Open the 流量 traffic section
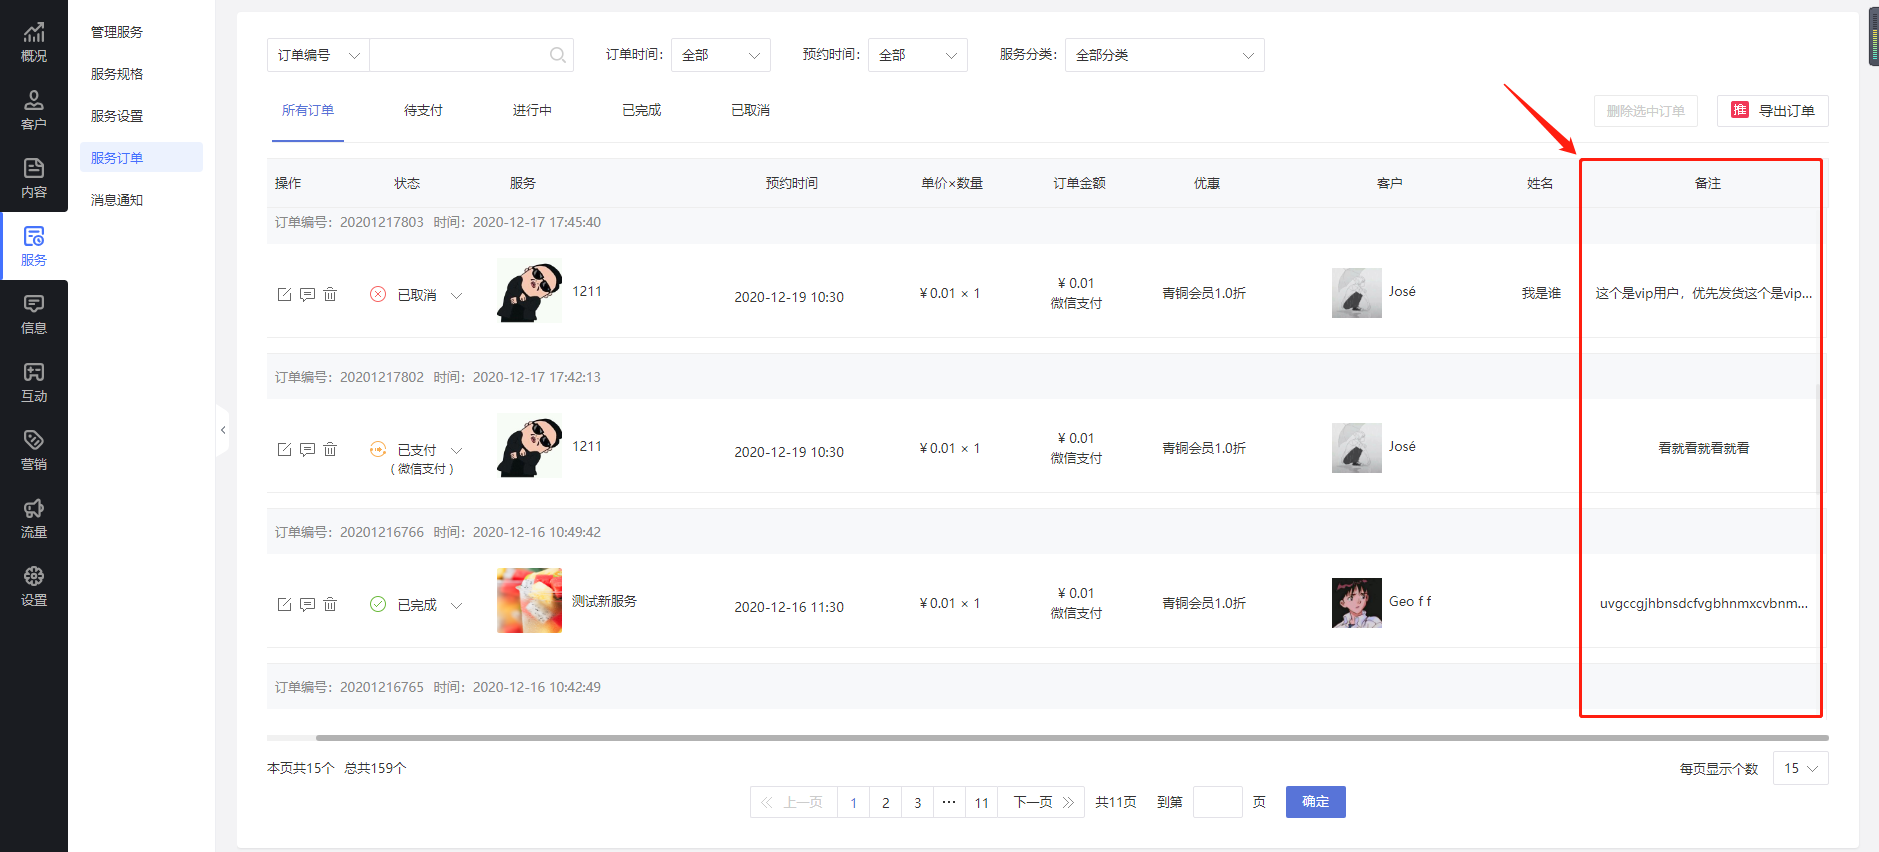Screen dimensions: 1879x852 [x=34, y=519]
